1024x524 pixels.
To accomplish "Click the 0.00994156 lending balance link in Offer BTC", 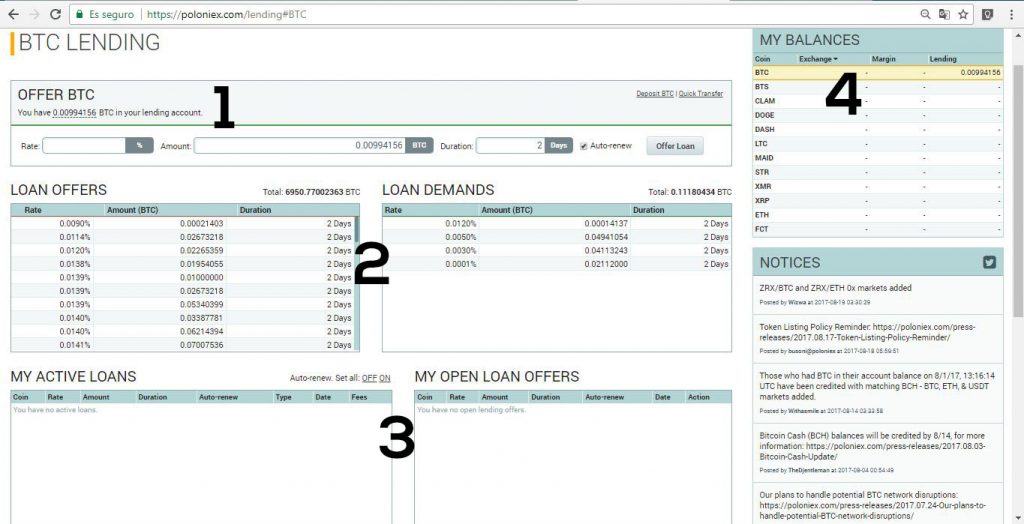I will pyautogui.click(x=74, y=112).
